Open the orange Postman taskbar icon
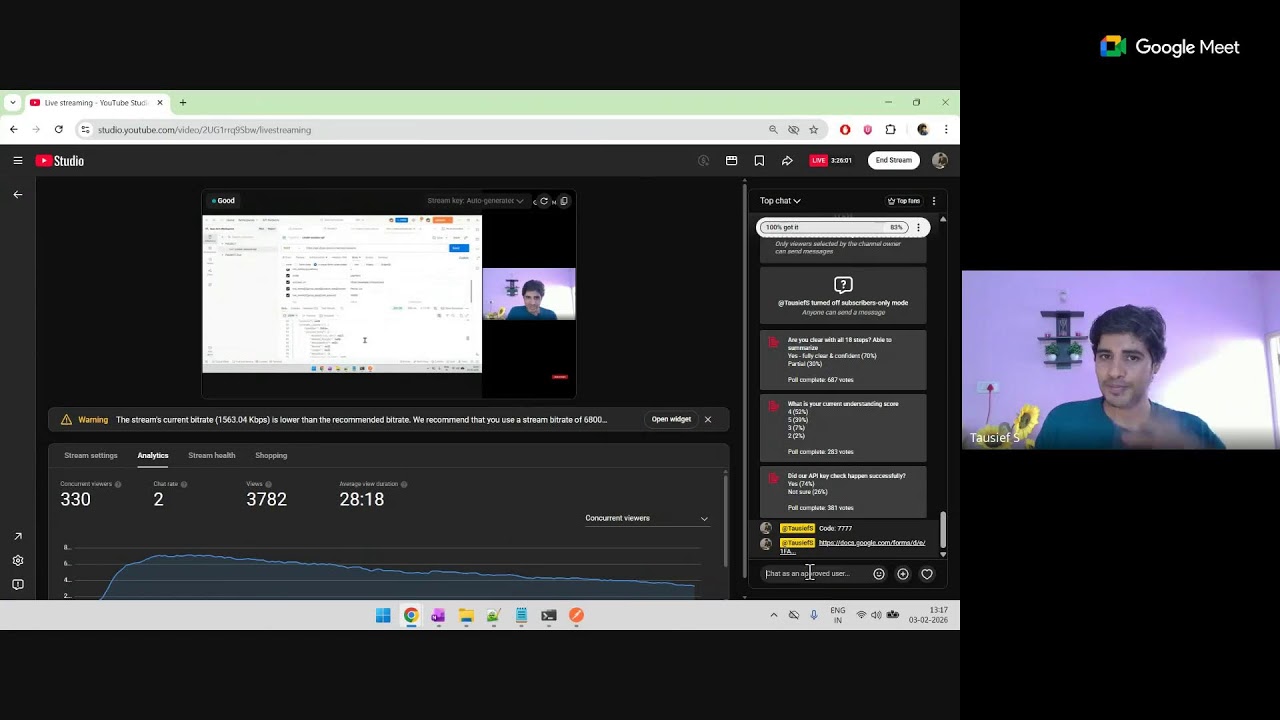The height and width of the screenshot is (720, 1280). coord(576,615)
